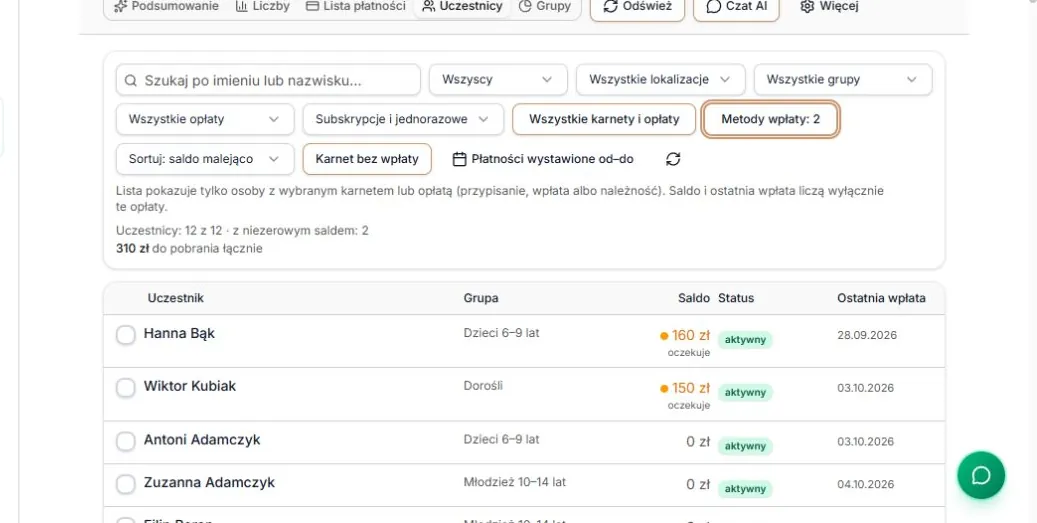Screen dimensions: 1037x523
Task: Click the 310 zł do pobrania łącznie text
Action: [189, 249]
